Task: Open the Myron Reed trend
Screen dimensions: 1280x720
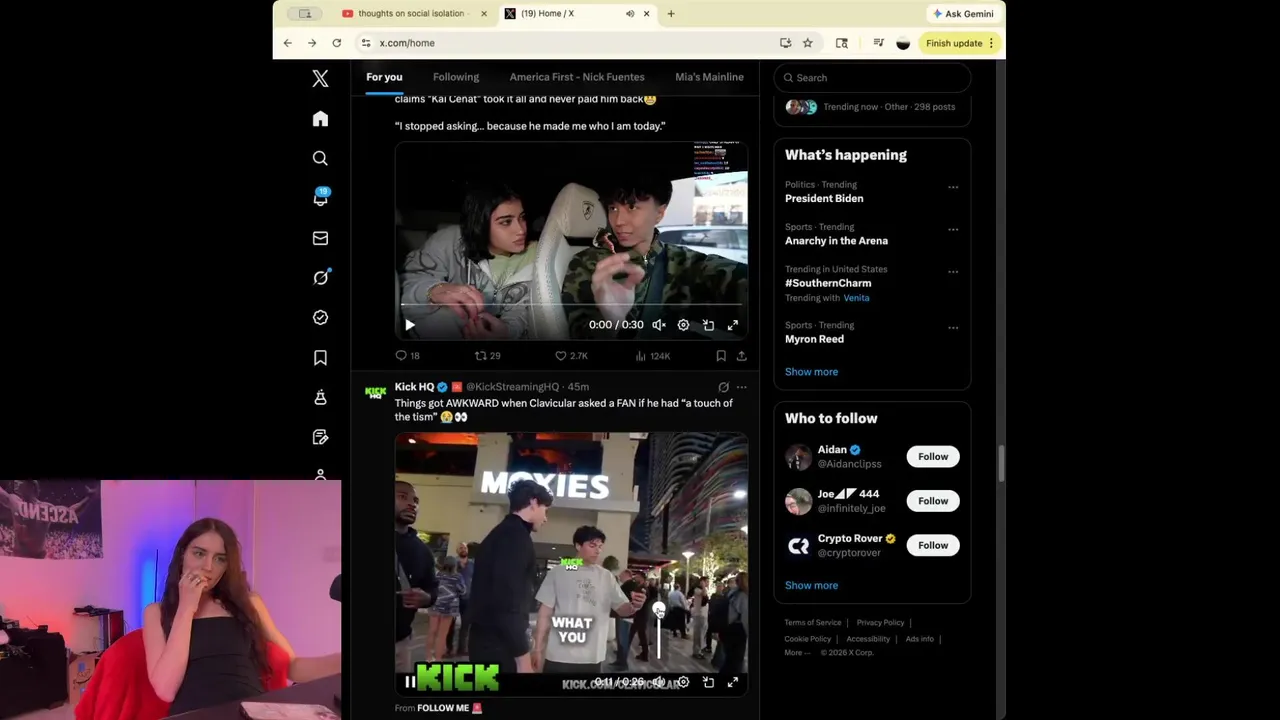Action: point(814,339)
